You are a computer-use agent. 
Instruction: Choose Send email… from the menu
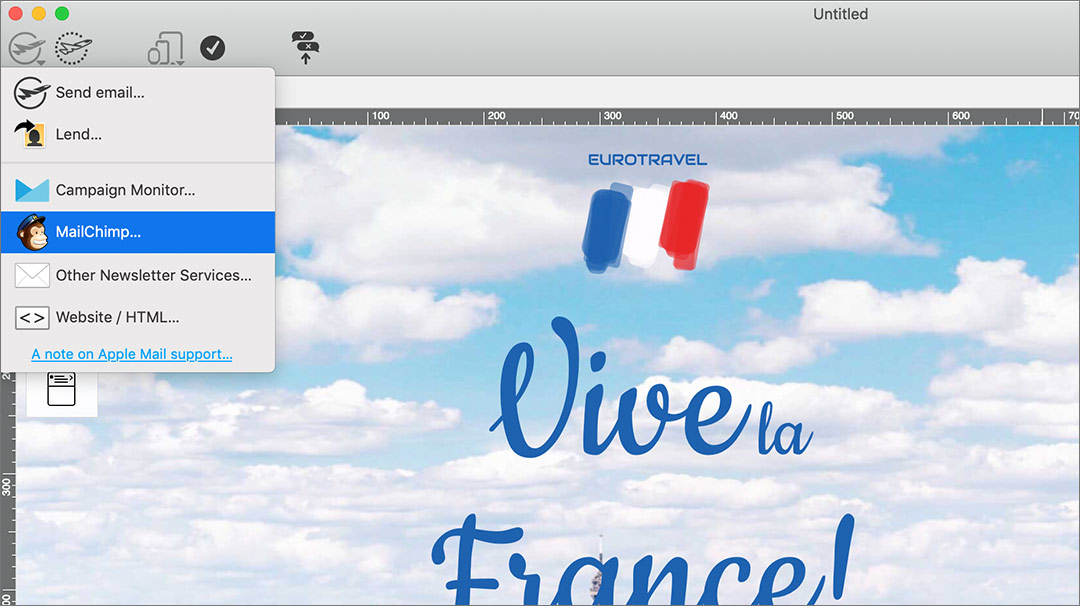coord(138,92)
